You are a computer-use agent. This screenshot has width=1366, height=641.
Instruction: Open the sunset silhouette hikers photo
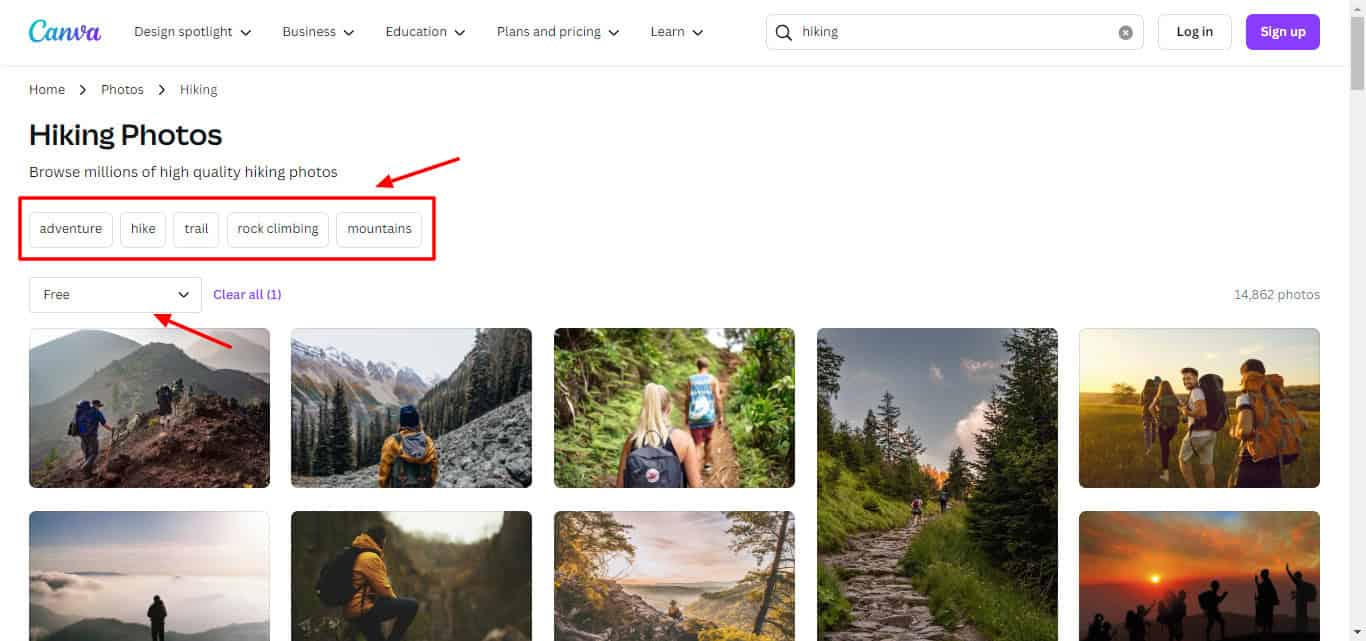click(x=1199, y=575)
